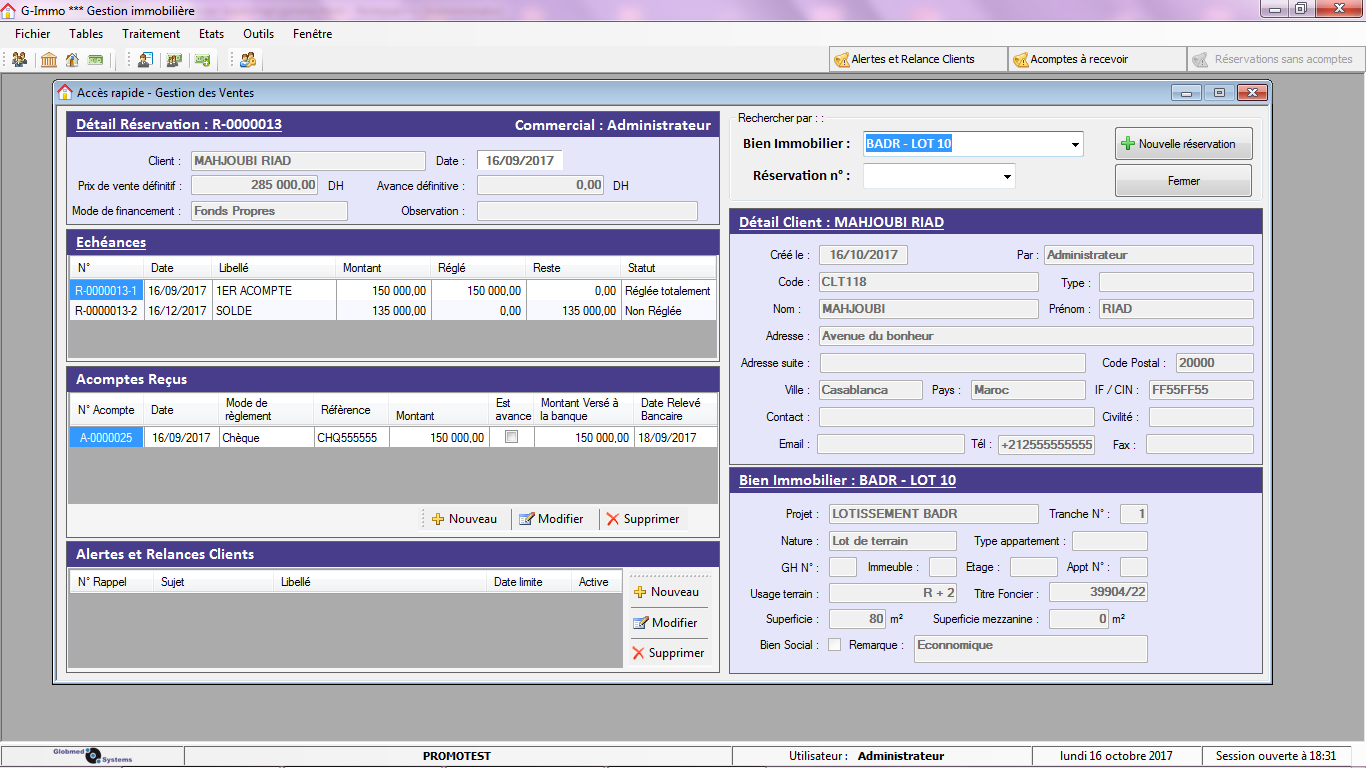Screen dimensions: 1366x768
Task: Open the Alertes et Relance Clients panel
Action: click(x=918, y=59)
